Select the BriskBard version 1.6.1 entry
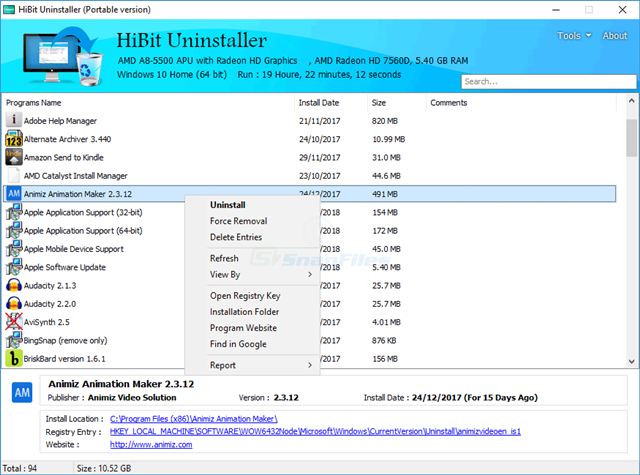The height and width of the screenshot is (475, 640). (x=64, y=359)
